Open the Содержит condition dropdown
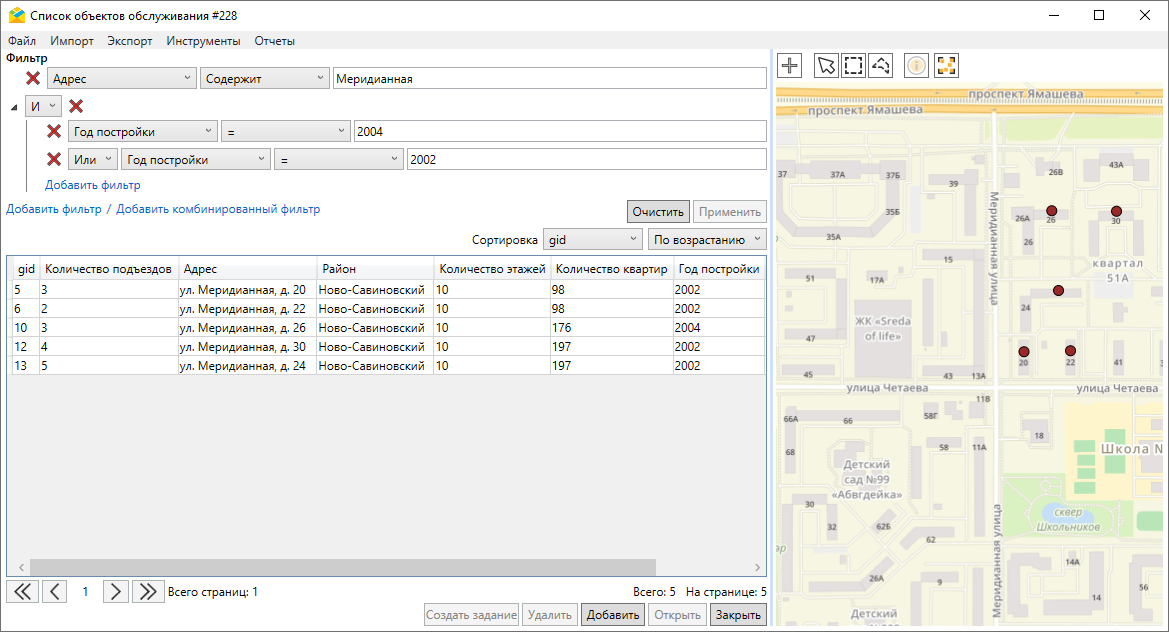The width and height of the screenshot is (1169, 632). coord(264,79)
